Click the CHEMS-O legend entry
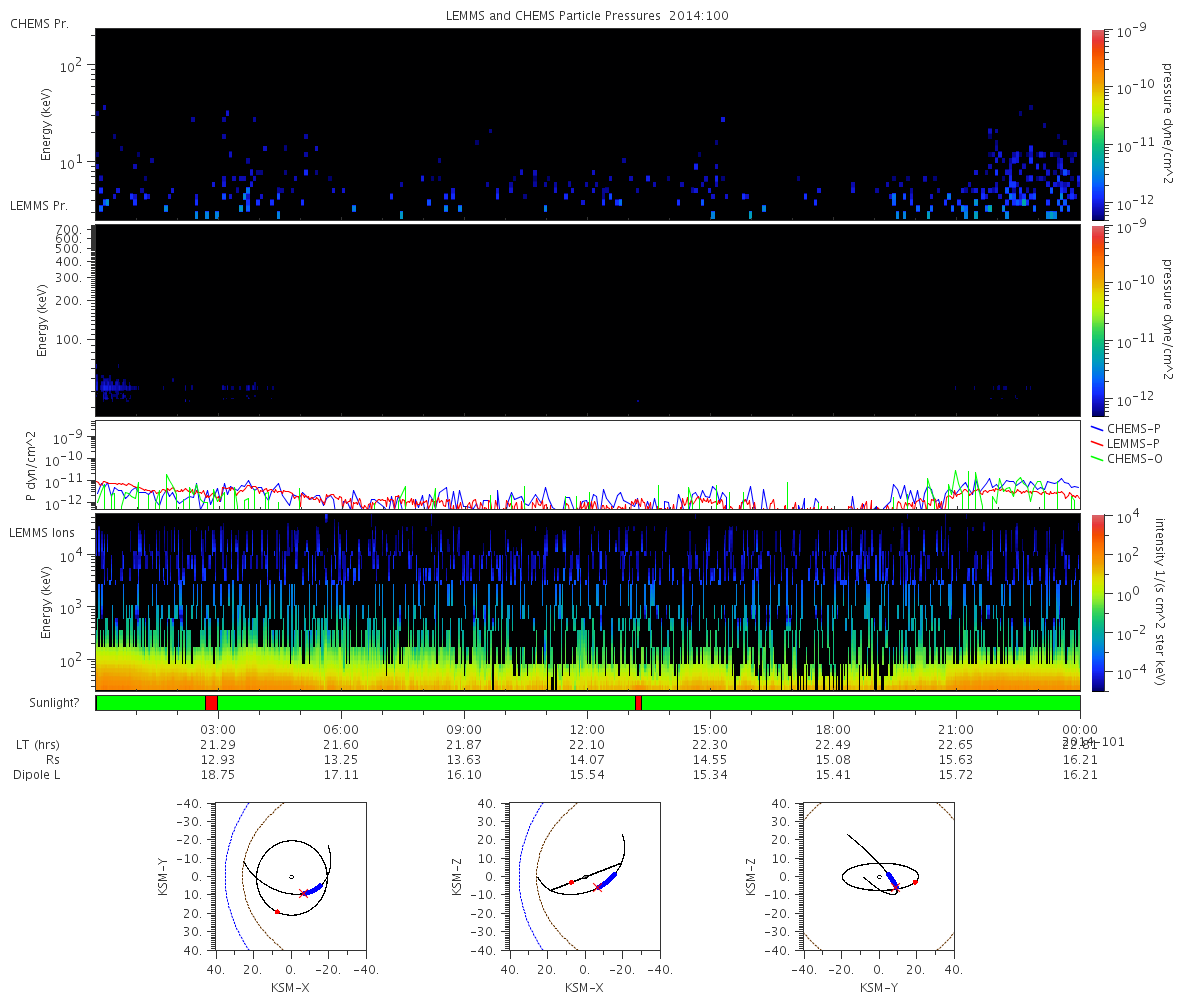 coord(1127,458)
